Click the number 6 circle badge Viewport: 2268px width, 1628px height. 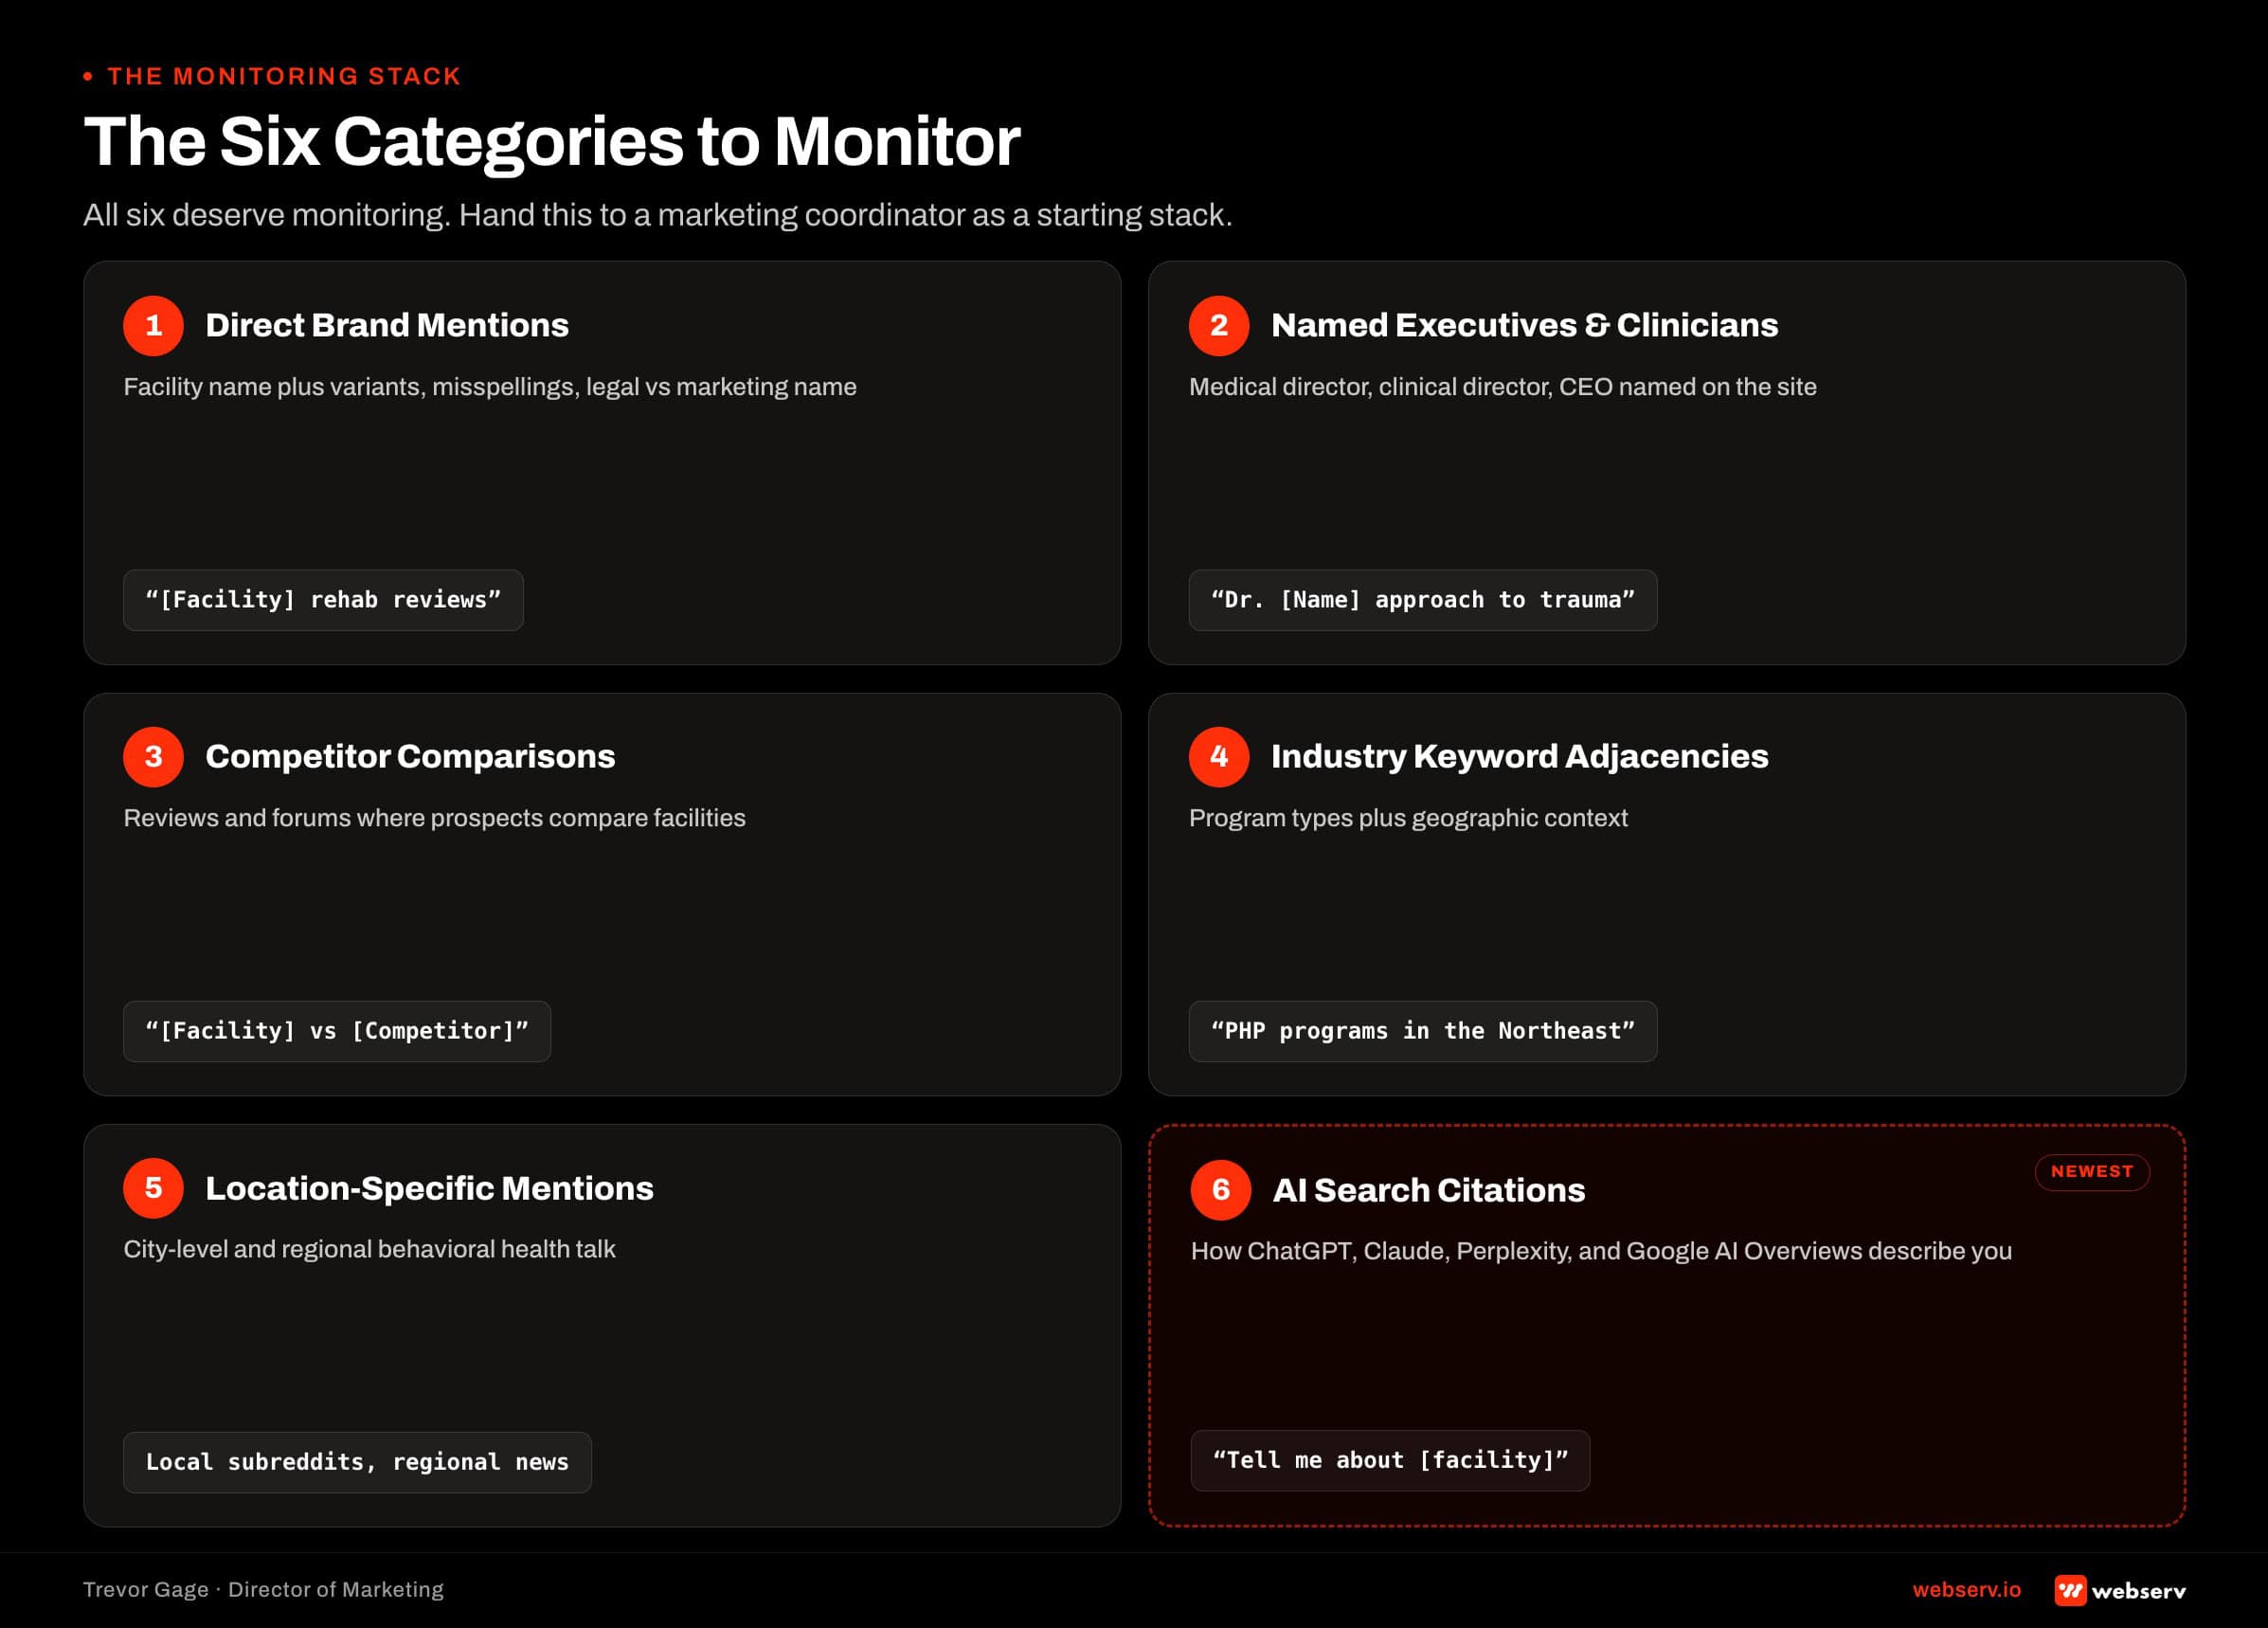coord(1221,1190)
